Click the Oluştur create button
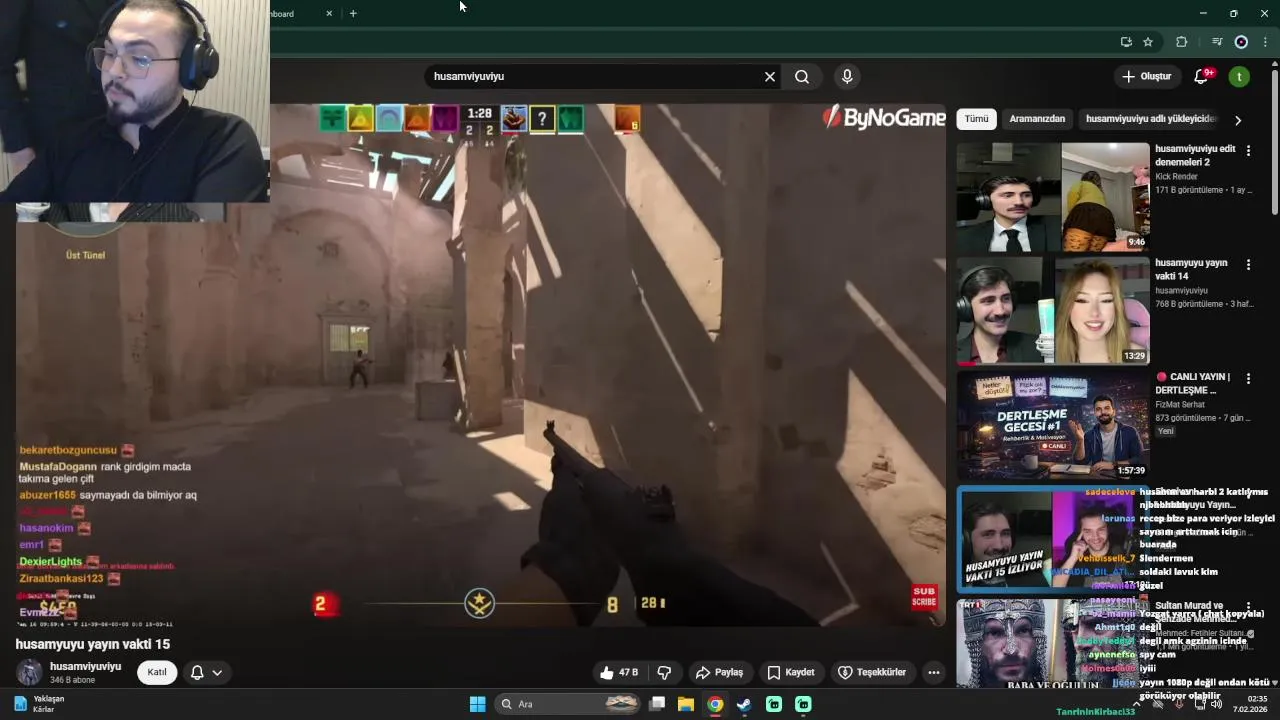Image resolution: width=1280 pixels, height=720 pixels. pos(1146,76)
